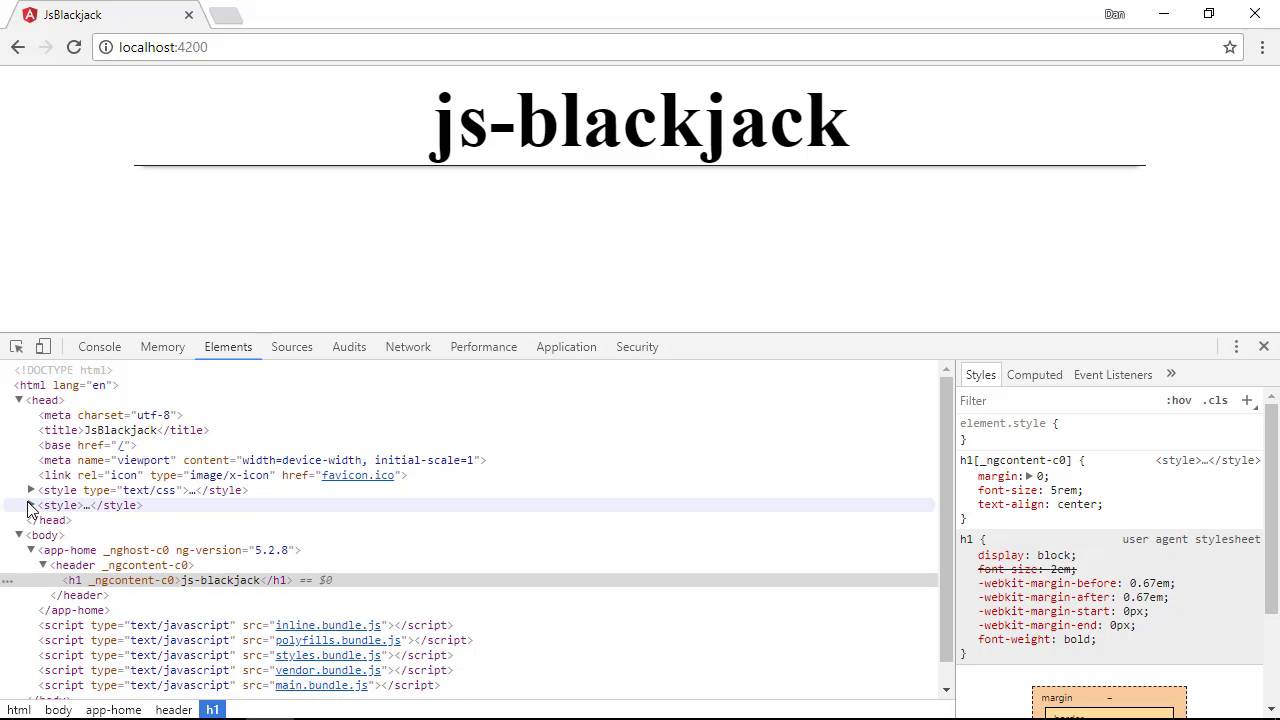Go to the Performance tab
The width and height of the screenshot is (1280, 720).
(484, 346)
